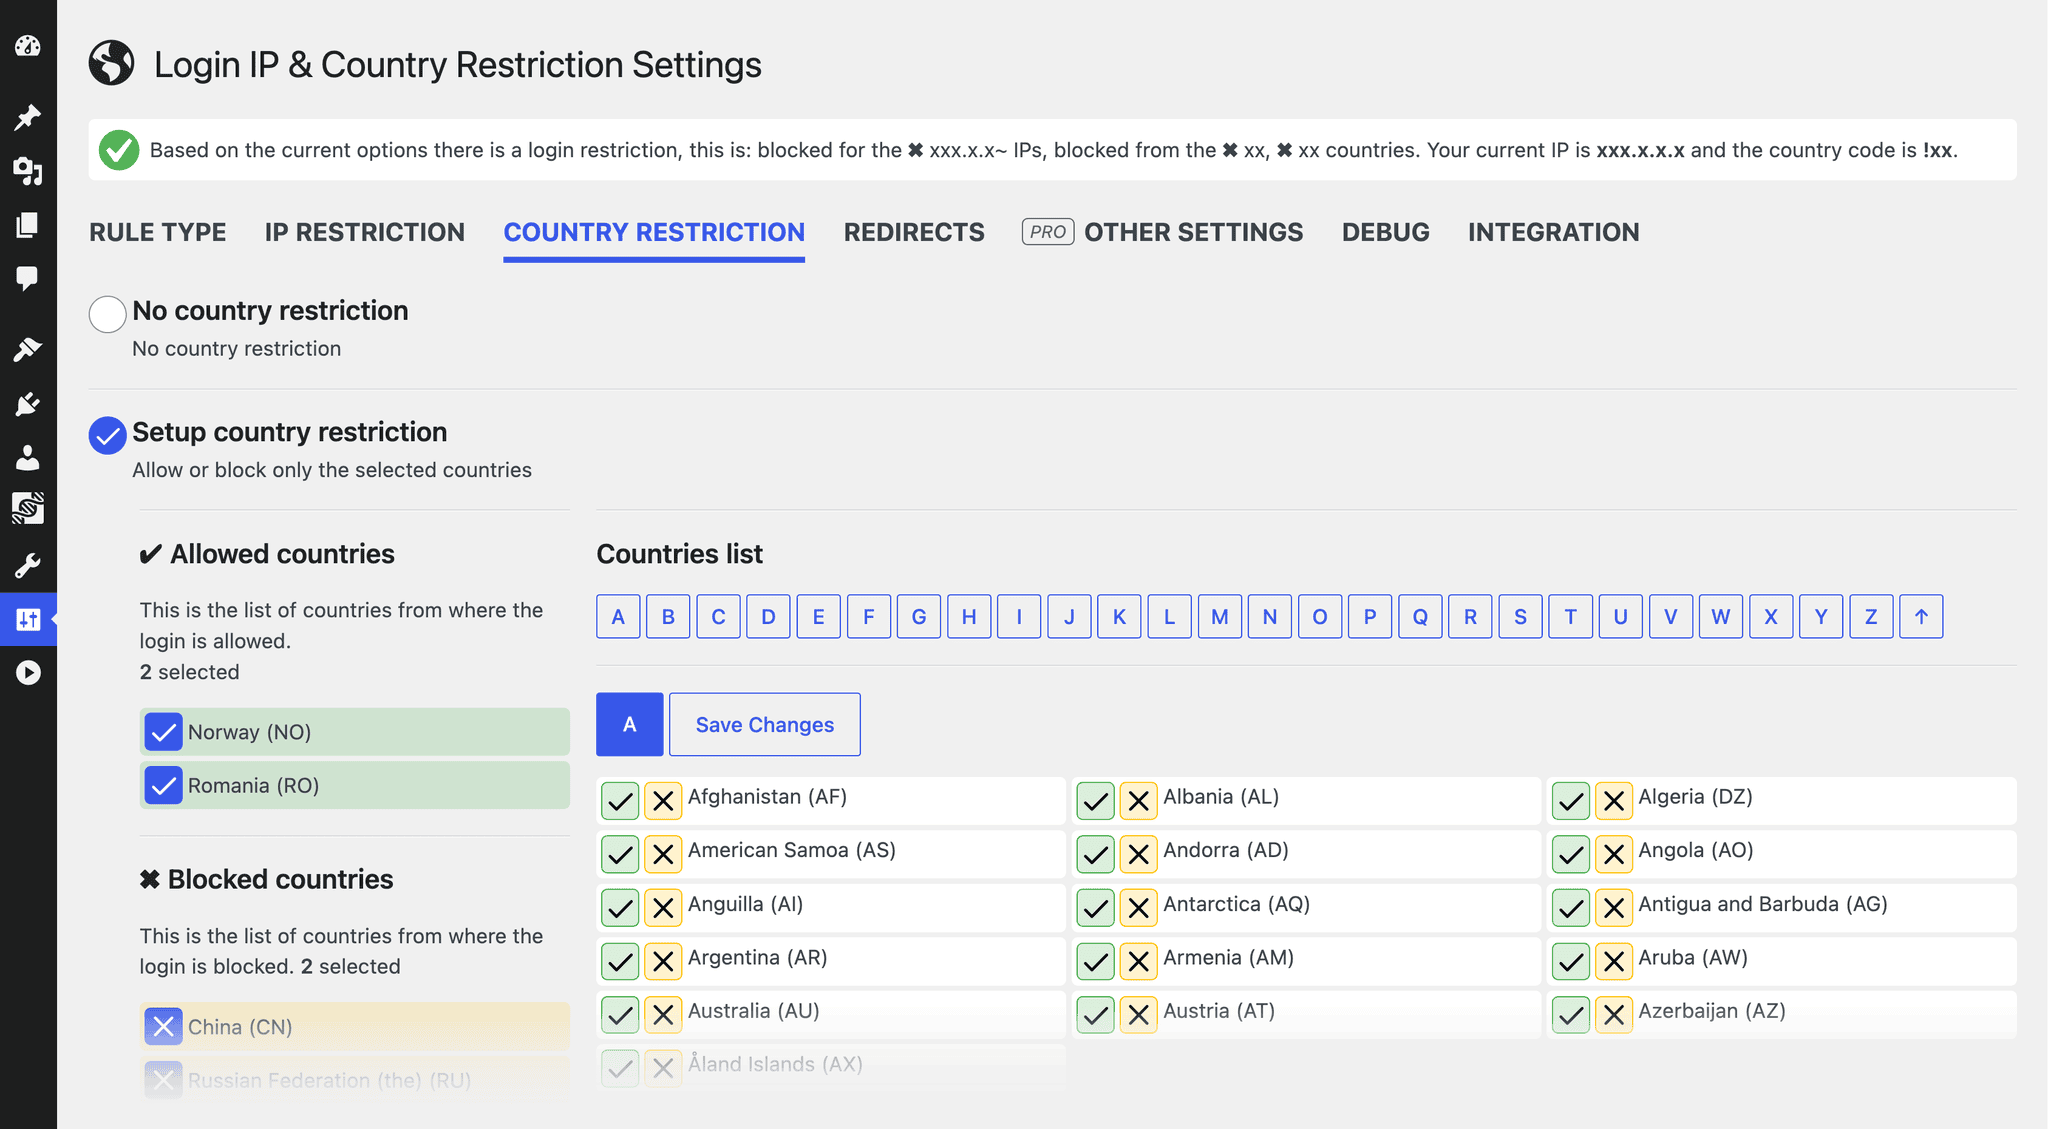The height and width of the screenshot is (1129, 2048).
Task: Click the green allow check for Afghanistan (AF)
Action: 620,801
